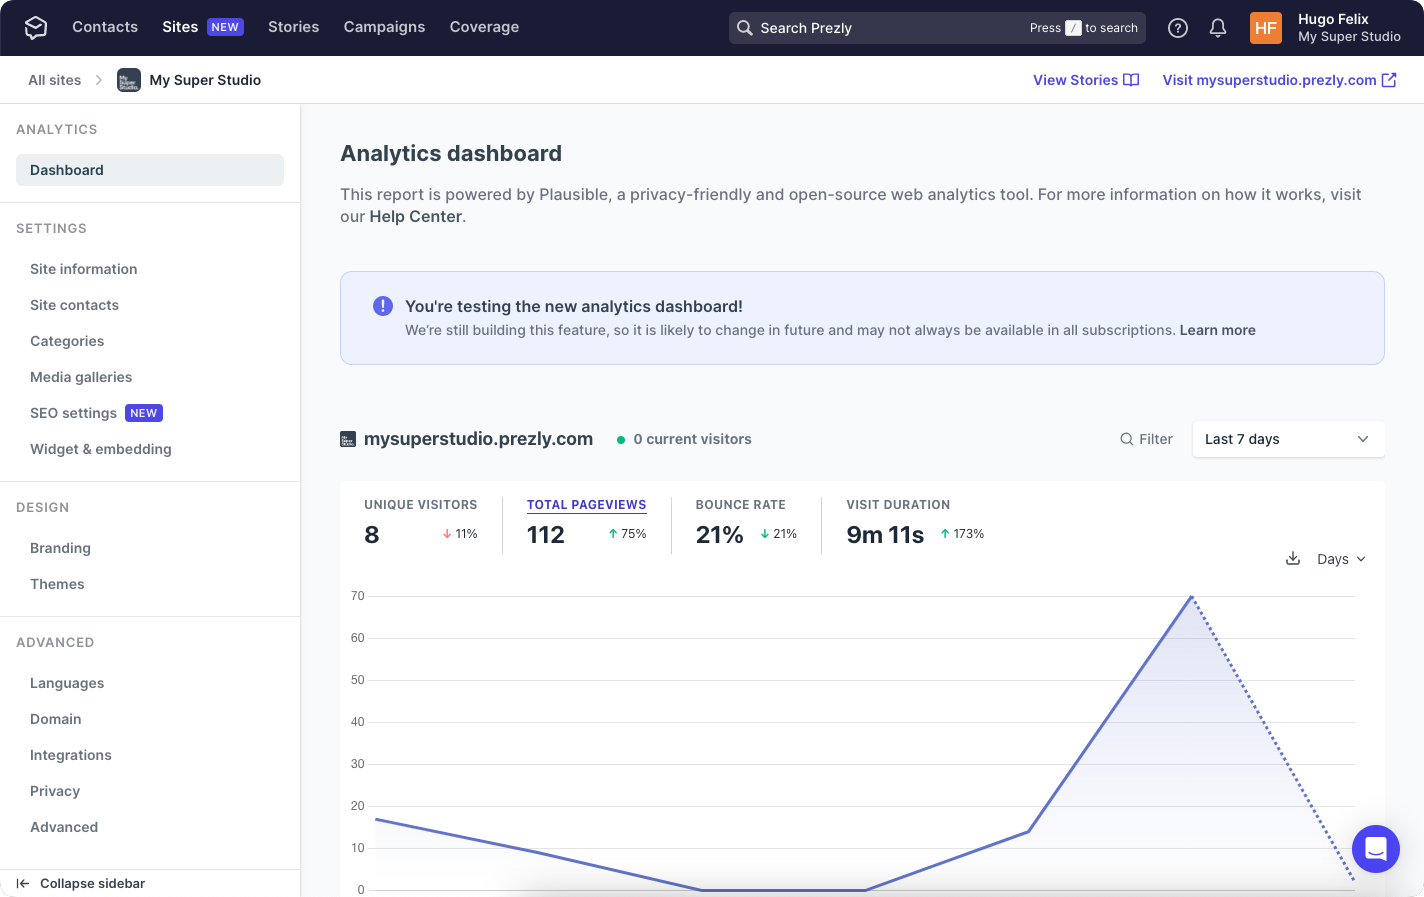Open Languages under Advanced
Viewport: 1424px width, 897px height.
coord(67,683)
